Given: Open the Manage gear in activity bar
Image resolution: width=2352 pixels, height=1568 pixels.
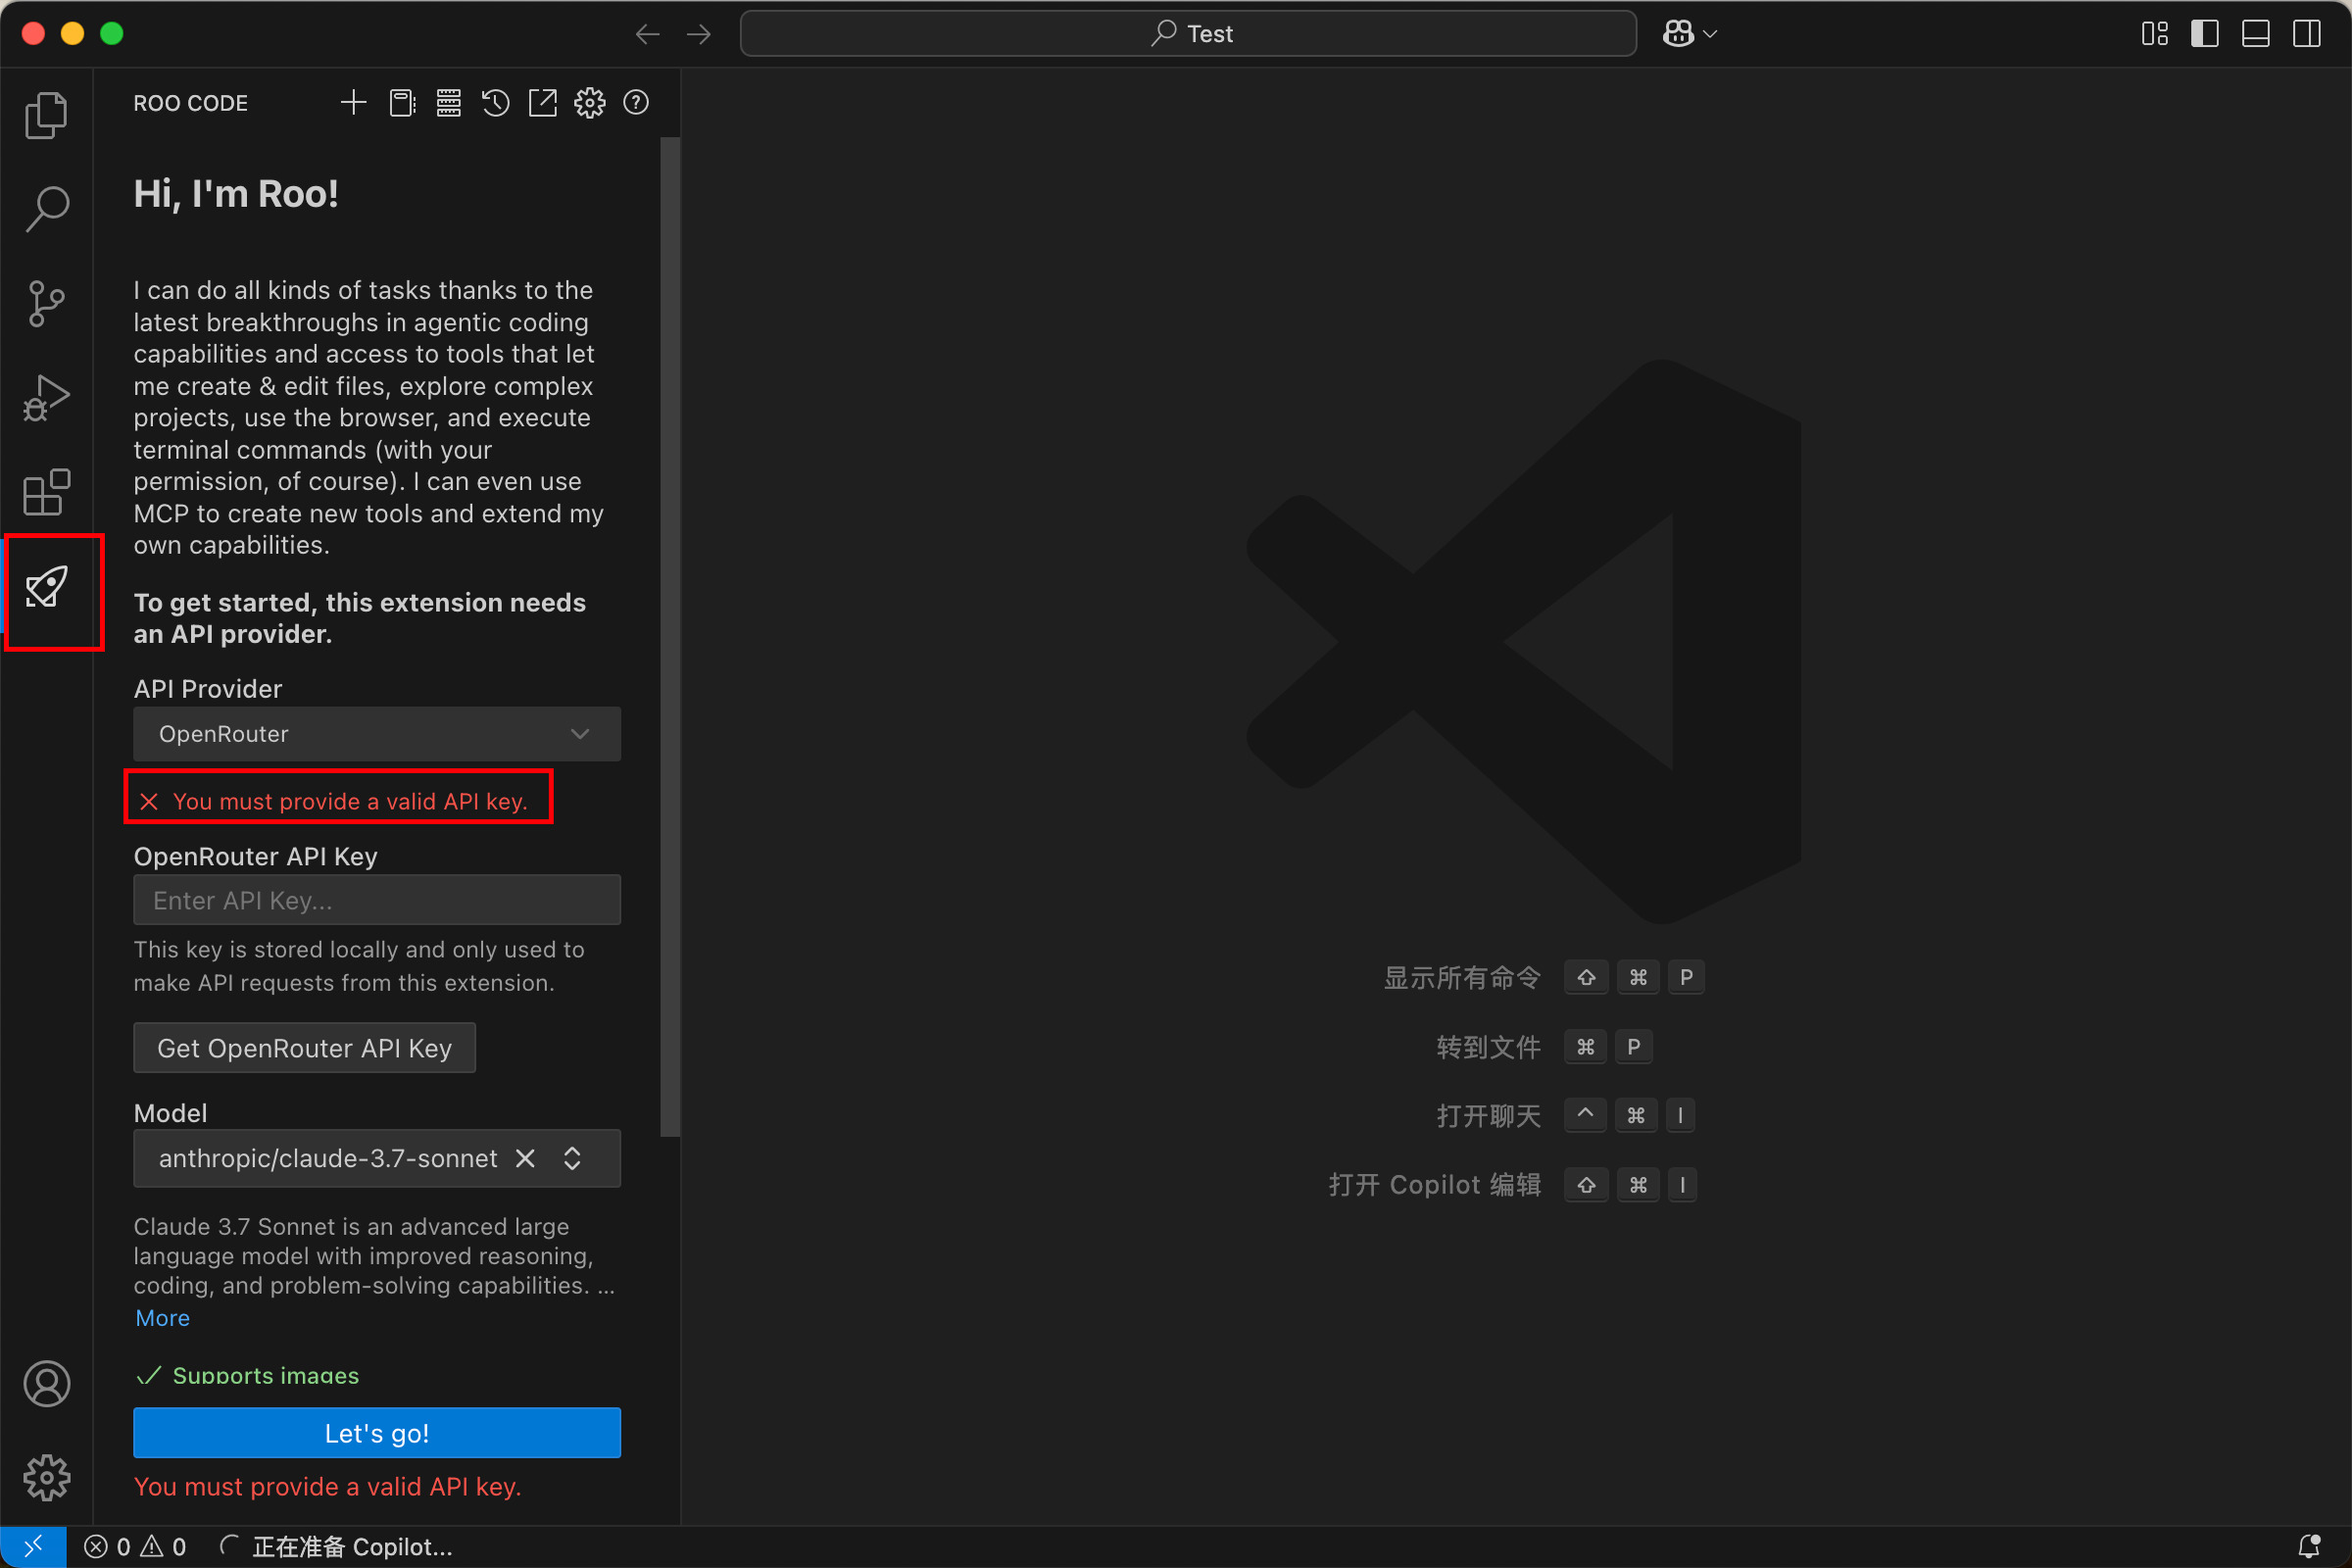Looking at the screenshot, I should coord(46,1477).
